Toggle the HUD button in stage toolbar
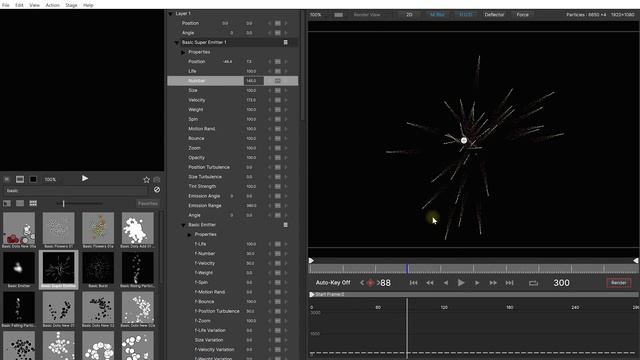The width and height of the screenshot is (640, 360). (465, 15)
